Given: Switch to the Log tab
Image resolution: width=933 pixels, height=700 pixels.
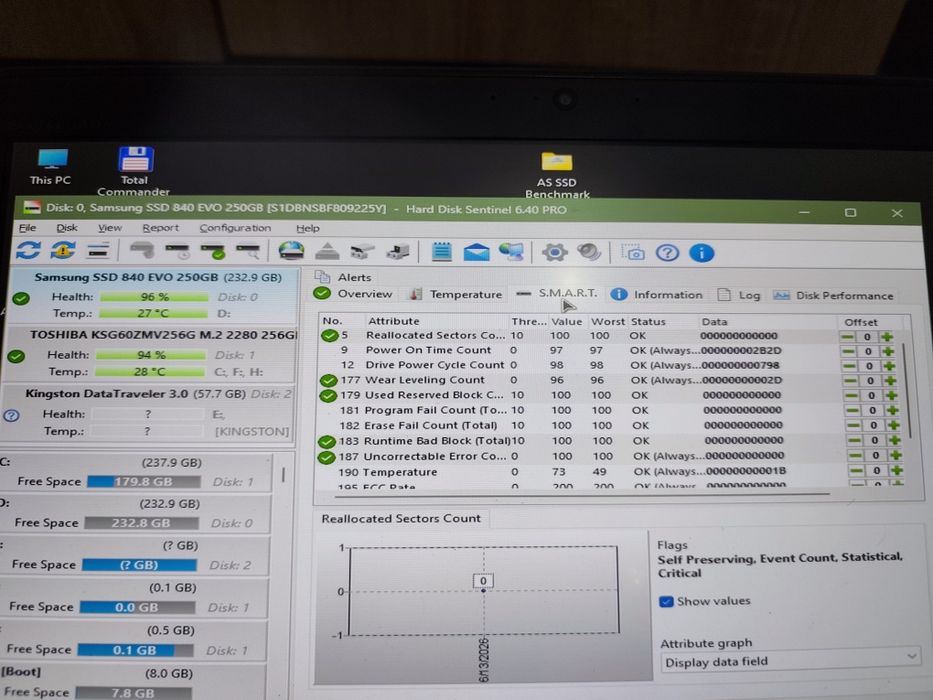Looking at the screenshot, I should click(x=739, y=295).
